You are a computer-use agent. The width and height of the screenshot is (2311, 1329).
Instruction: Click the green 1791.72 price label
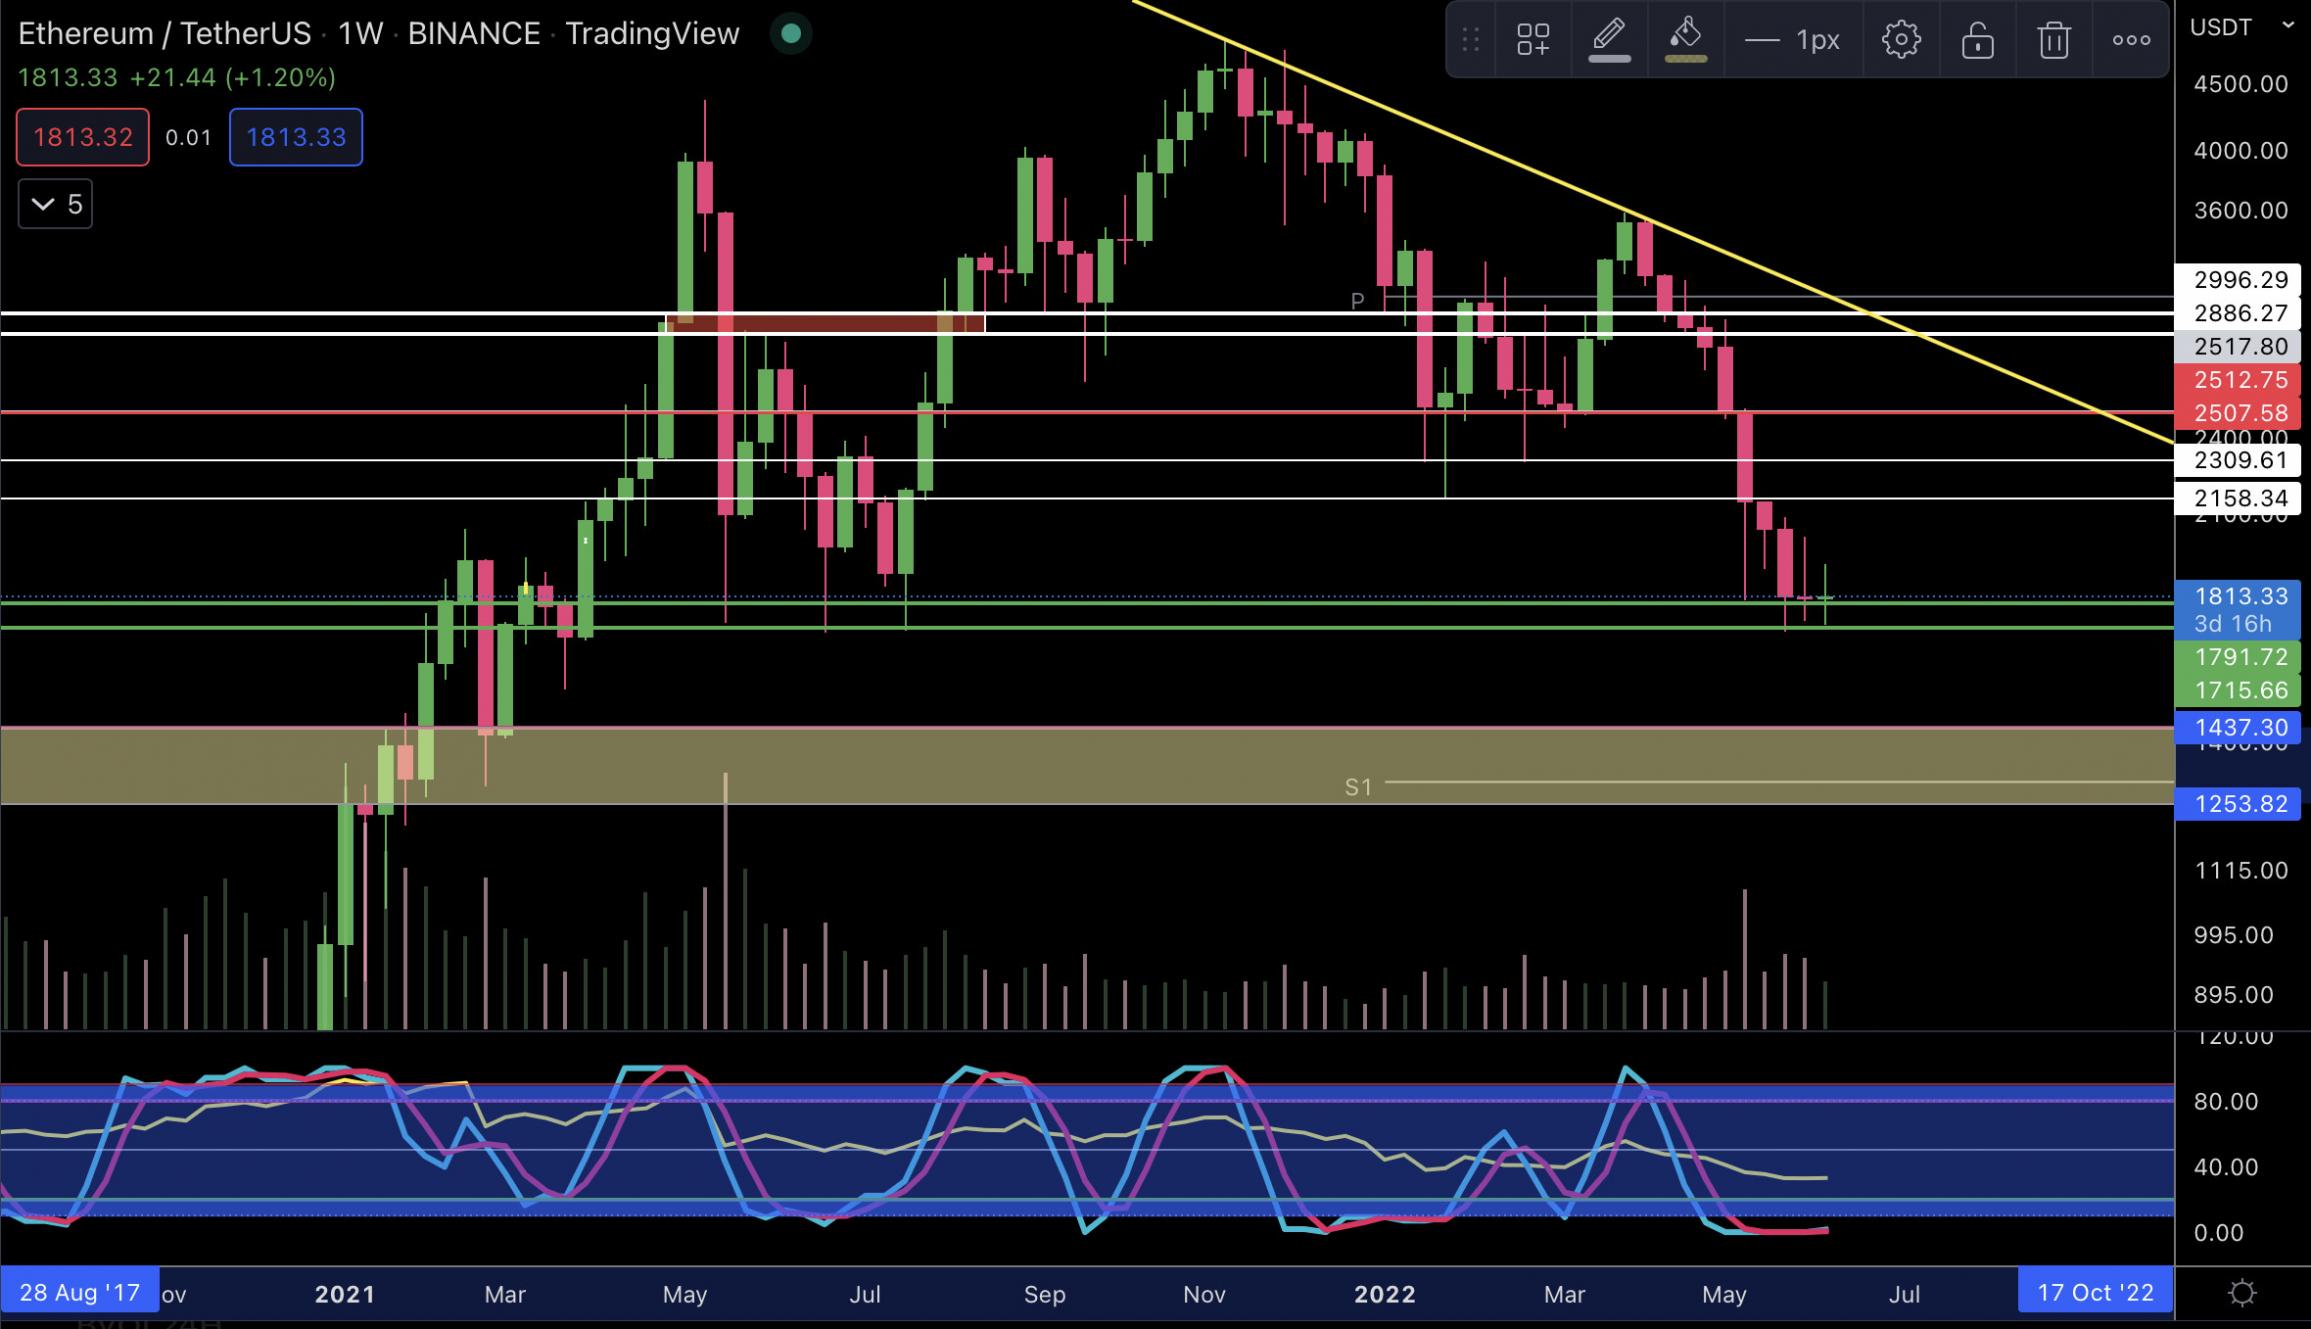(x=2240, y=657)
